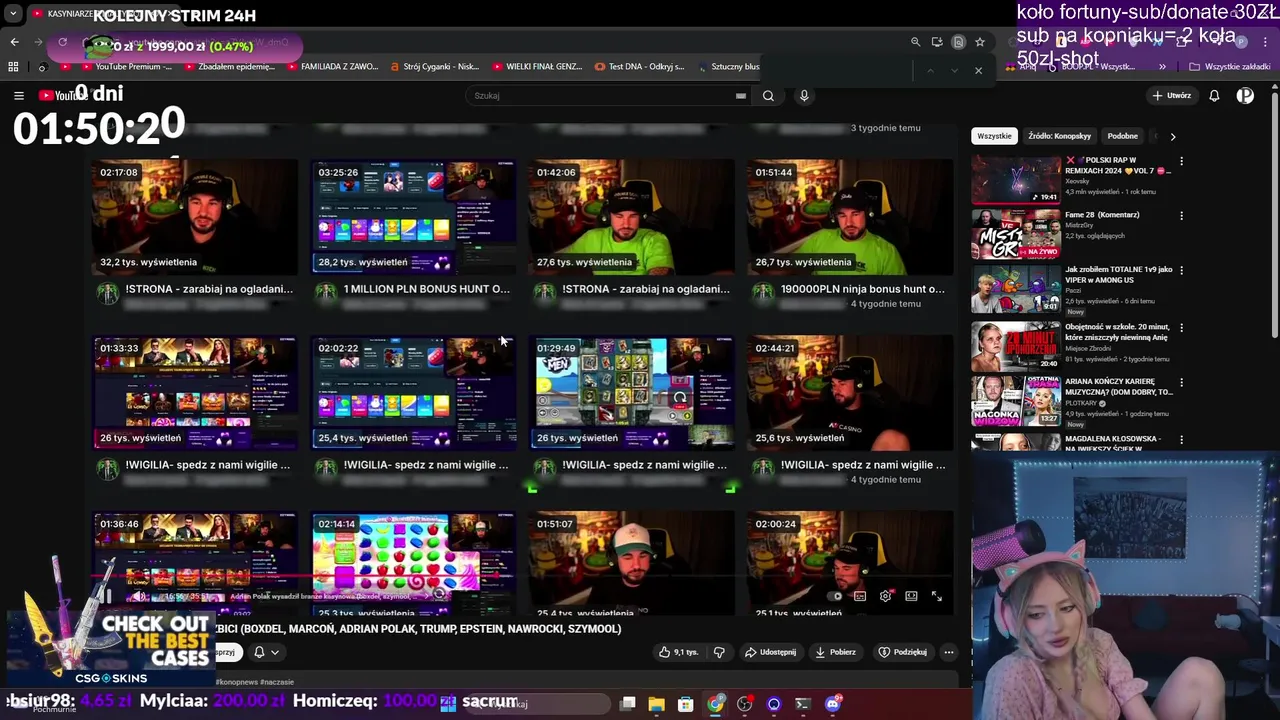Open the Fame 28 live thumbnail

coord(1016,235)
